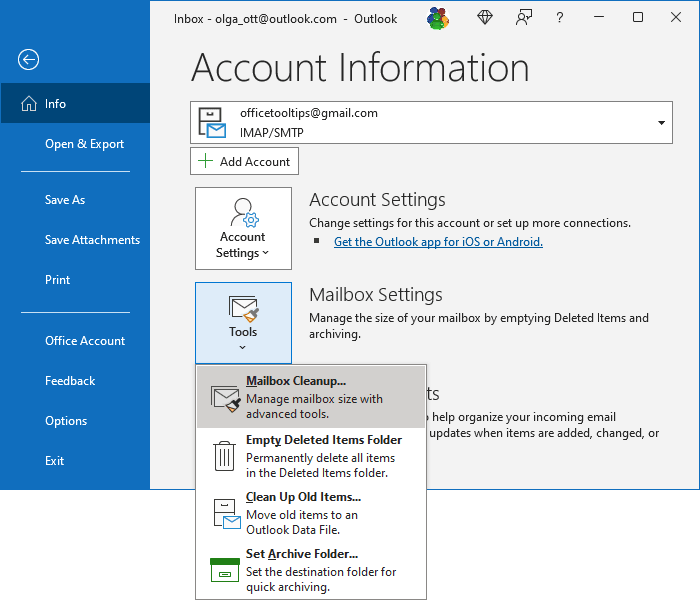Choose Empty Deleted Items Folder
700x600 pixels.
311,456
